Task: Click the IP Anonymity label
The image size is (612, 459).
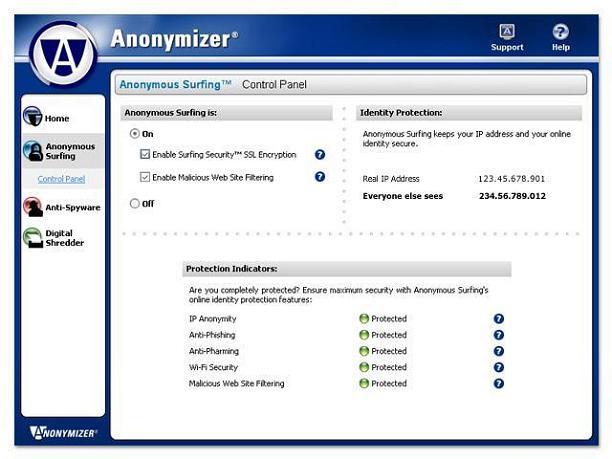Action: pyautogui.click(x=213, y=319)
